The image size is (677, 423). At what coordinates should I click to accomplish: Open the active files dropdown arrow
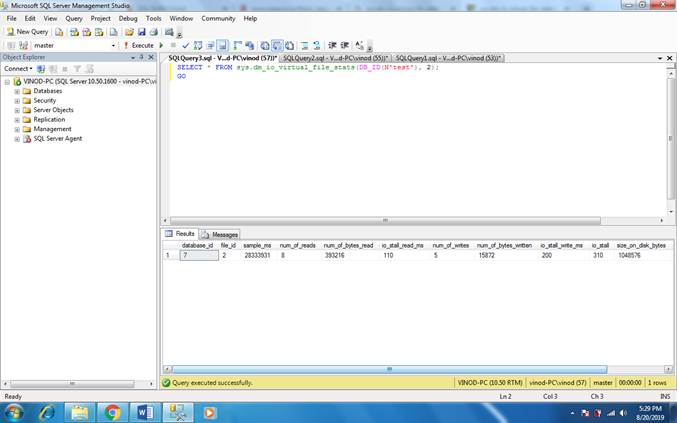pos(660,58)
